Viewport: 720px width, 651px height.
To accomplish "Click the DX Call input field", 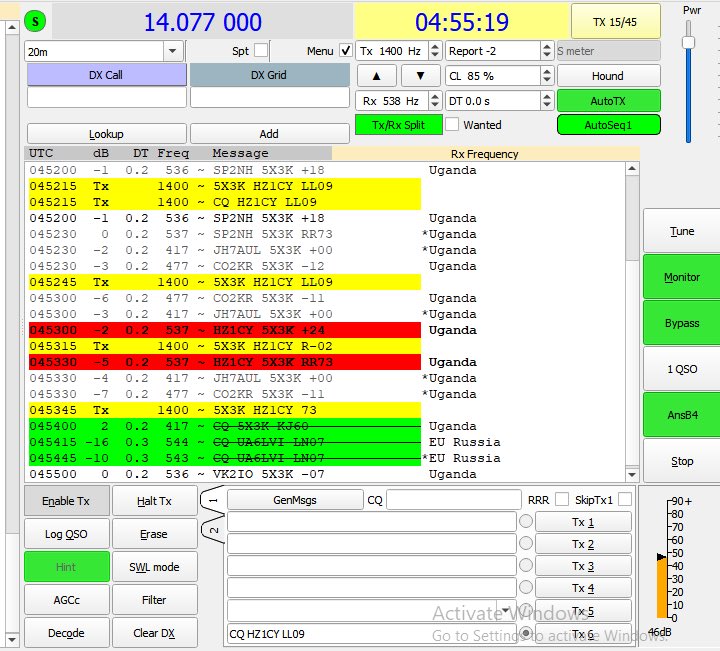I will [107, 97].
